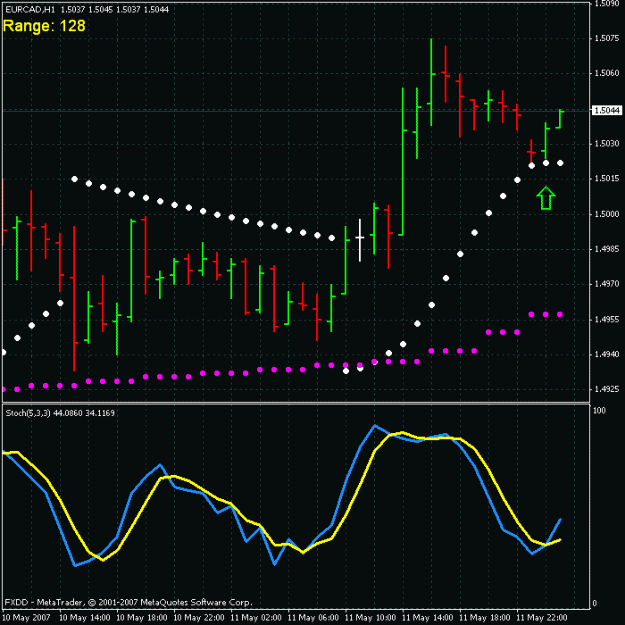
Task: Click the "11 May 14:00" time label
Action: pos(428,617)
